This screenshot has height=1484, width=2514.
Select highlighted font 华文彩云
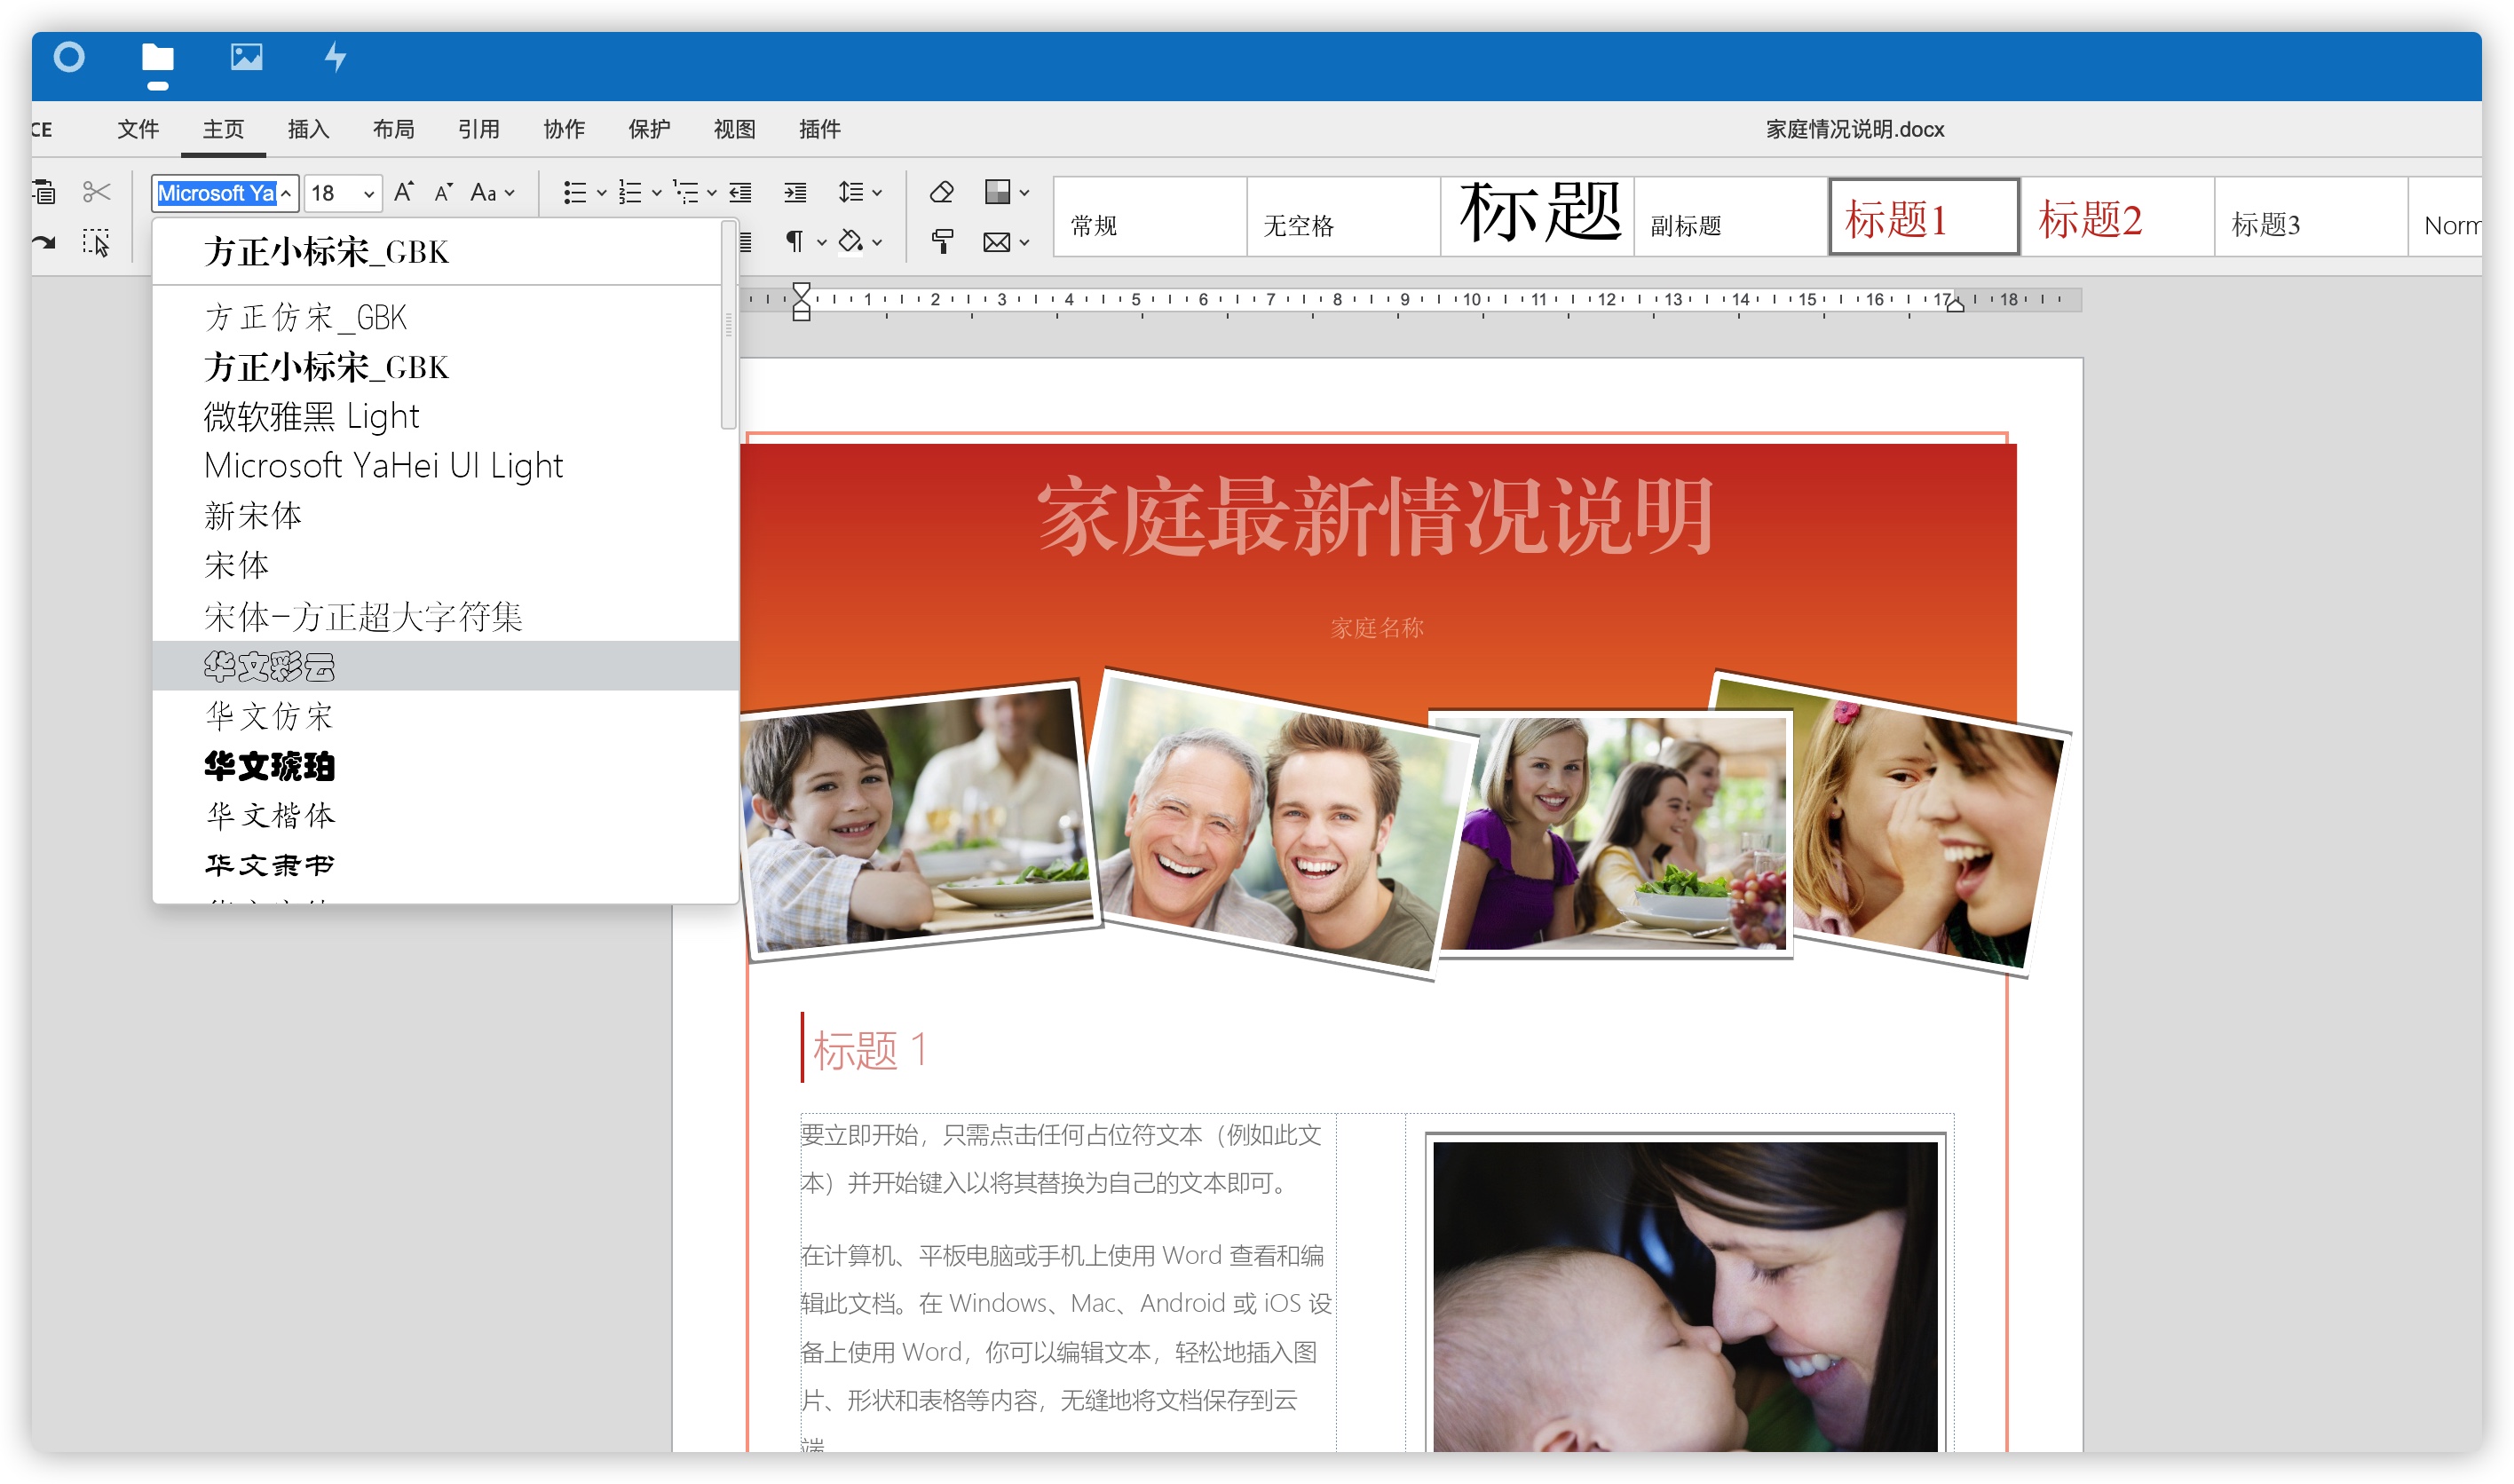point(445,666)
